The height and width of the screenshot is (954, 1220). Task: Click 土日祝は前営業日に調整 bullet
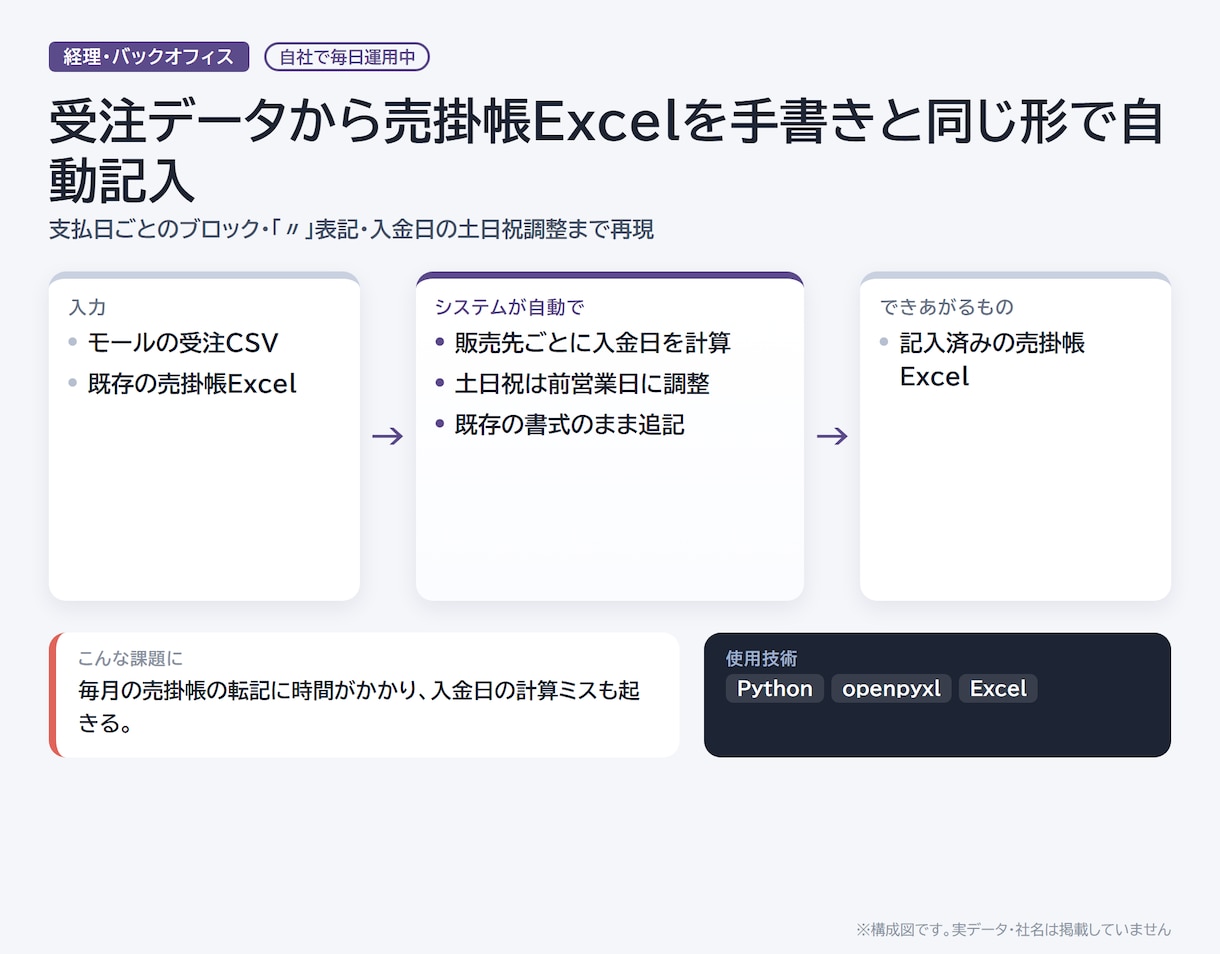tap(582, 384)
